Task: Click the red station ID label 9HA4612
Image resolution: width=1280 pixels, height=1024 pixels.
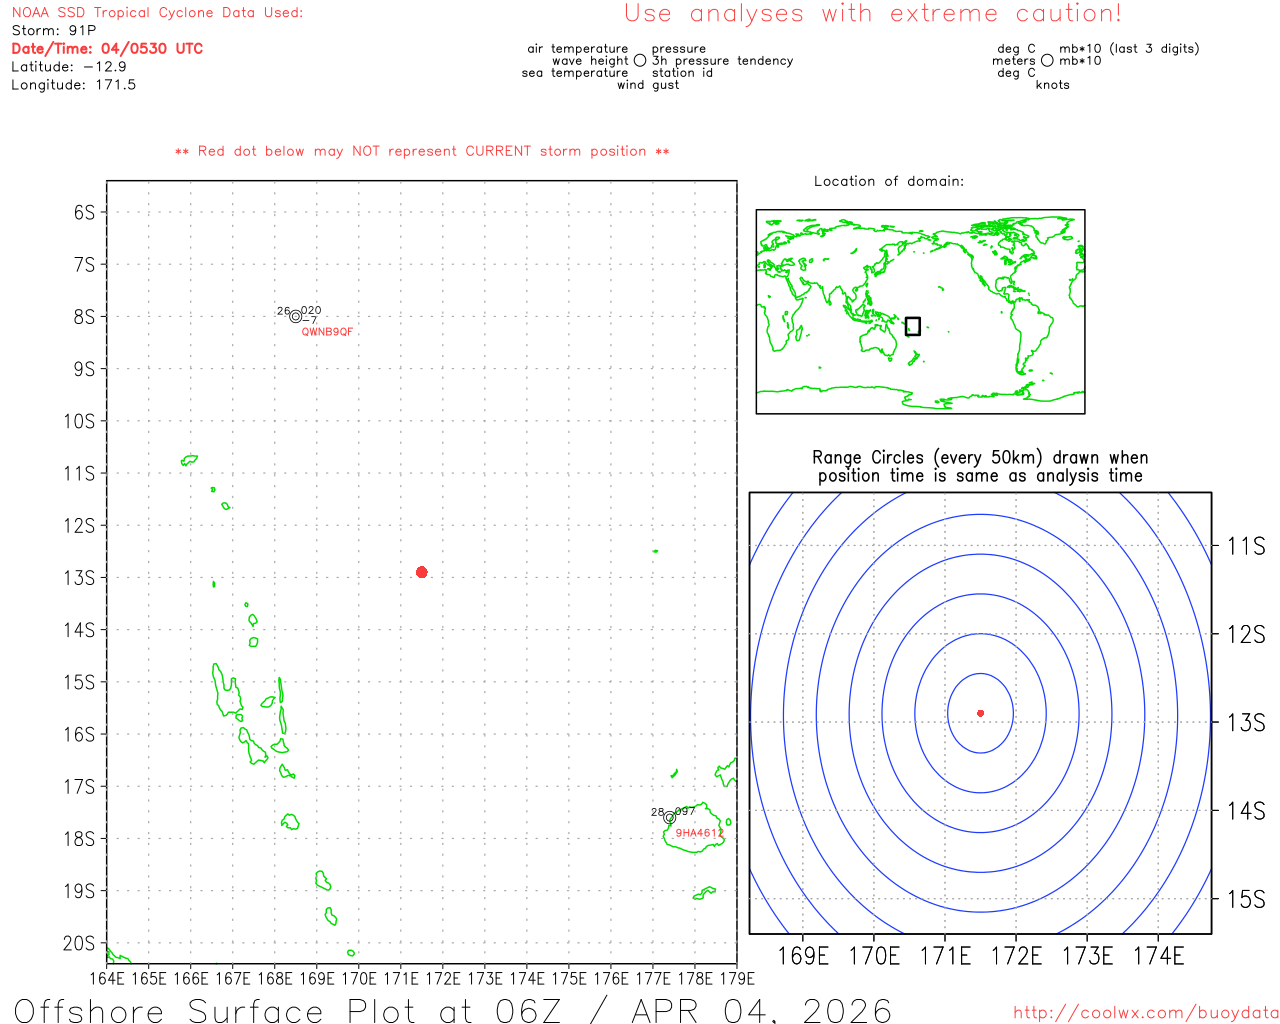Action: (699, 833)
